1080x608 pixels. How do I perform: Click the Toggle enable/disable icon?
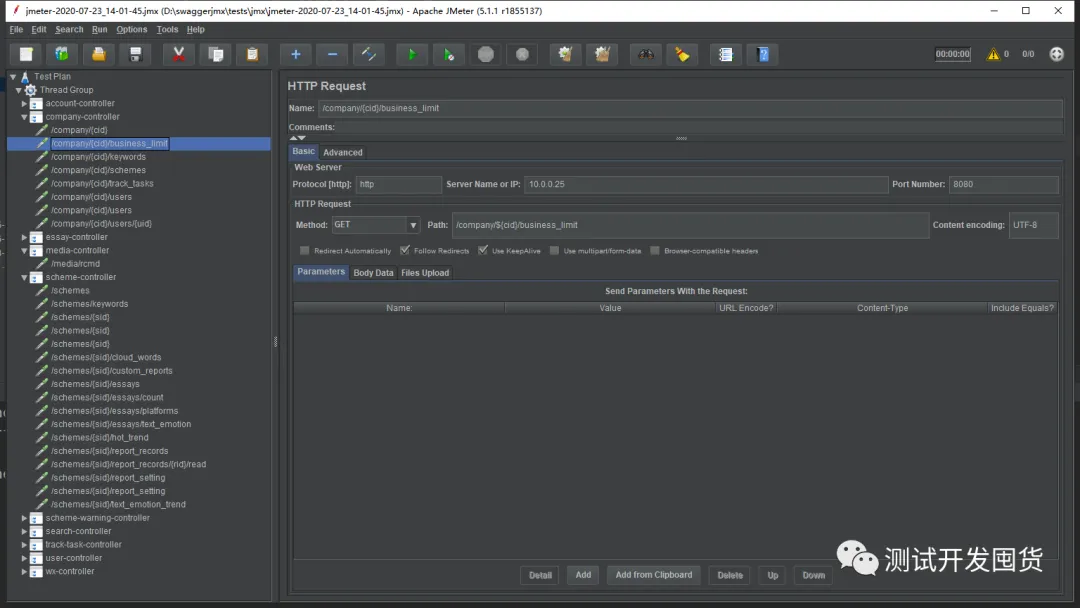[368, 54]
